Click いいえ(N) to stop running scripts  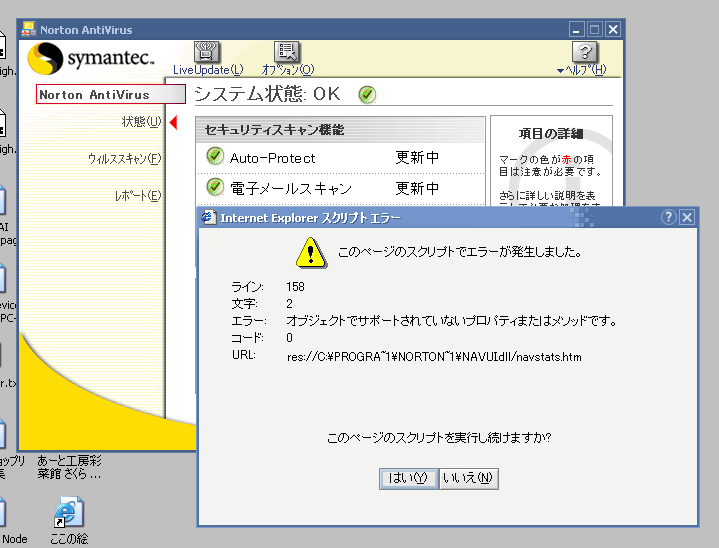468,478
